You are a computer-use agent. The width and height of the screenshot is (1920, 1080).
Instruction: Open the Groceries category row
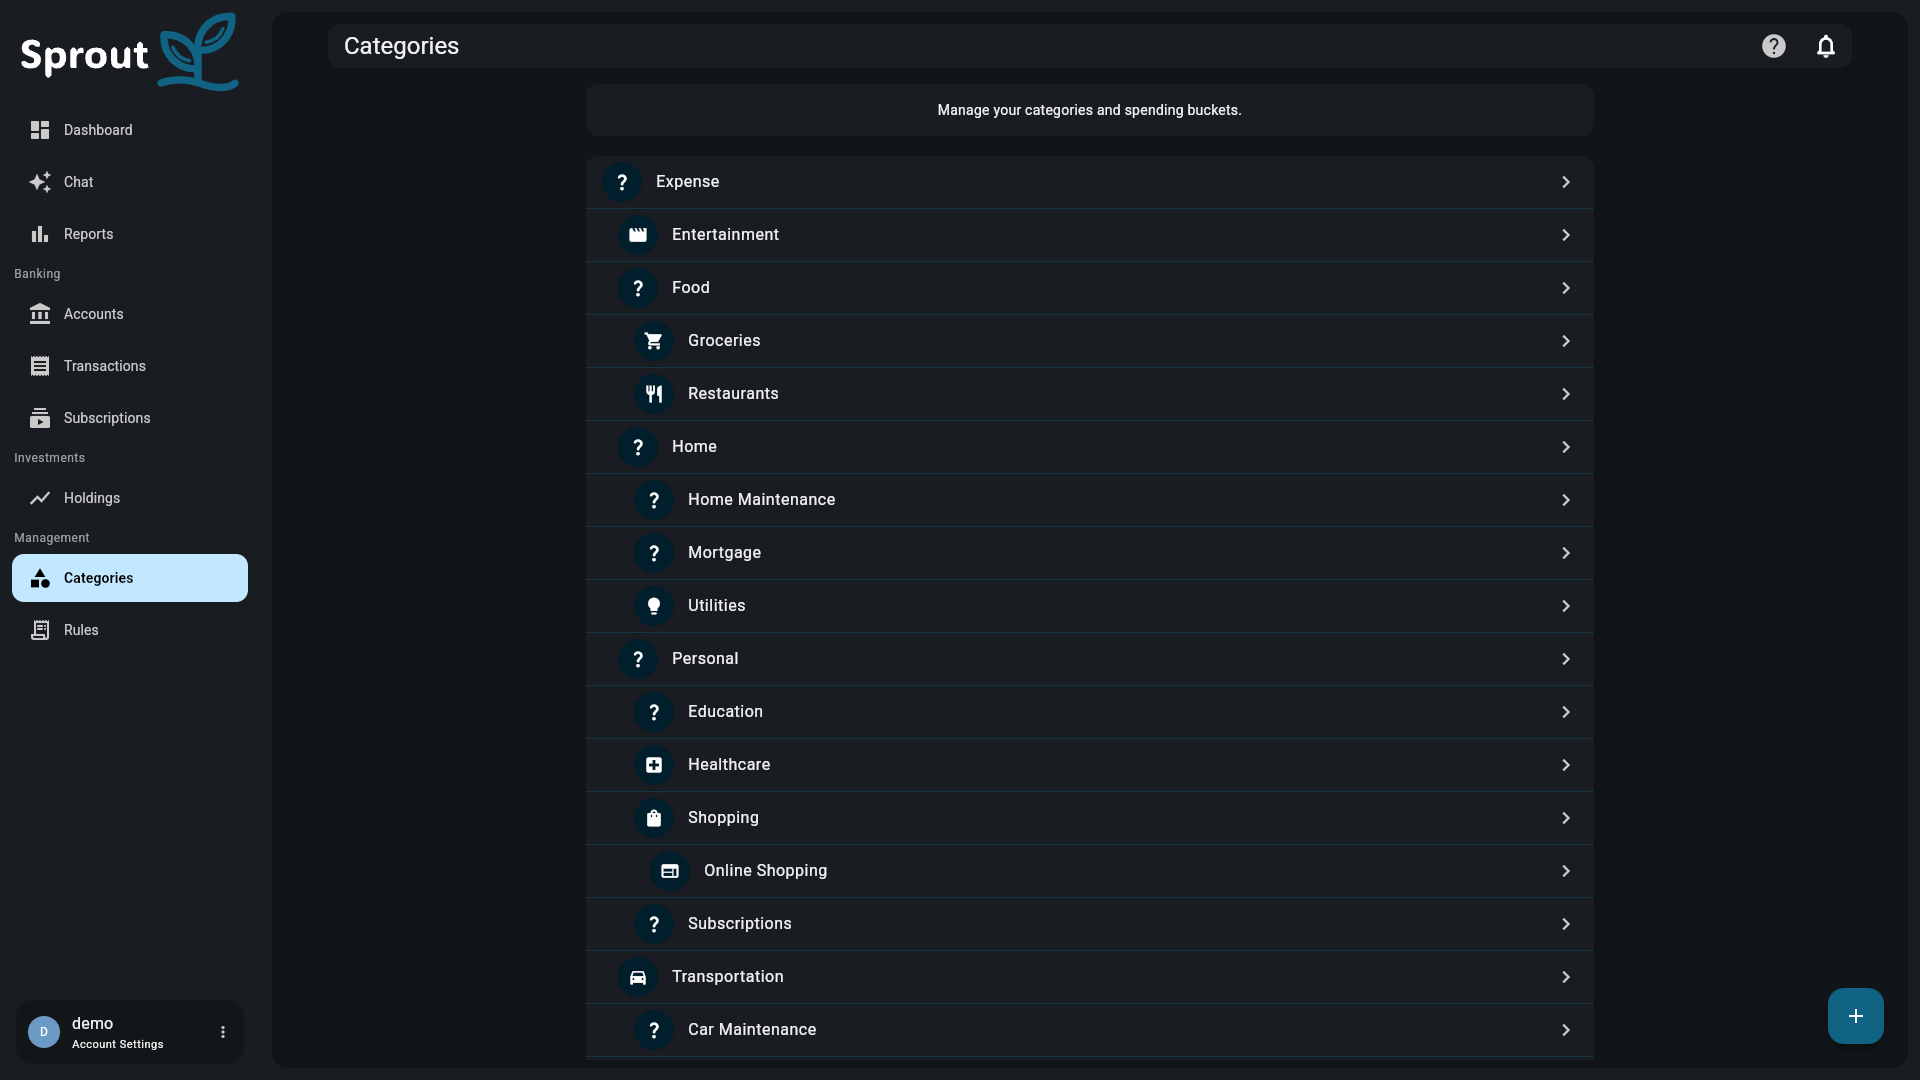(x=1090, y=341)
